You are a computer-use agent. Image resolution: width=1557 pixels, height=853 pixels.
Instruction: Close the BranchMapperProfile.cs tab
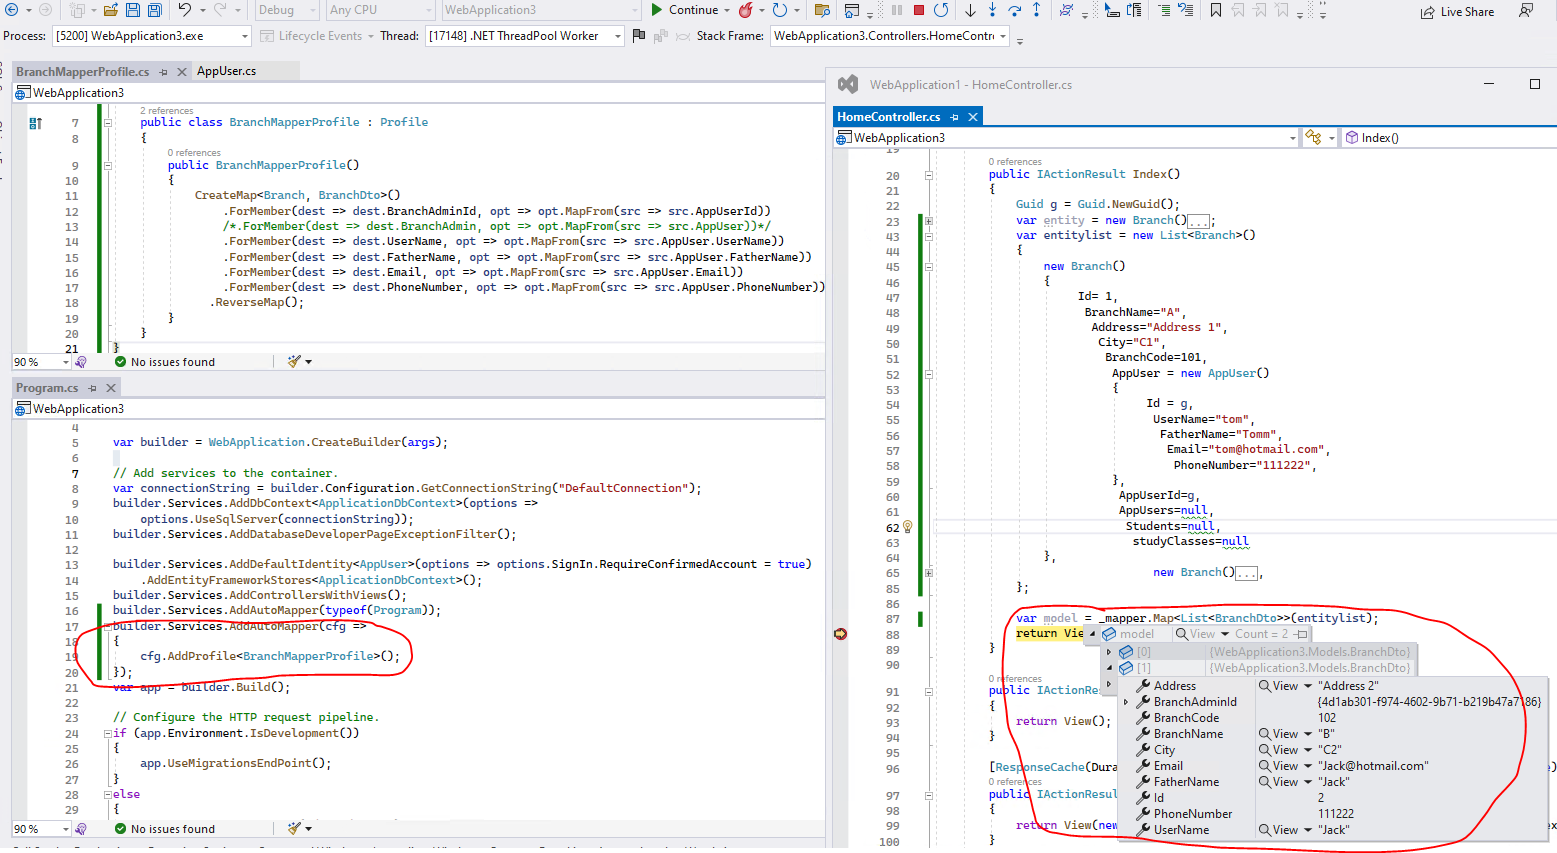pyautogui.click(x=181, y=72)
